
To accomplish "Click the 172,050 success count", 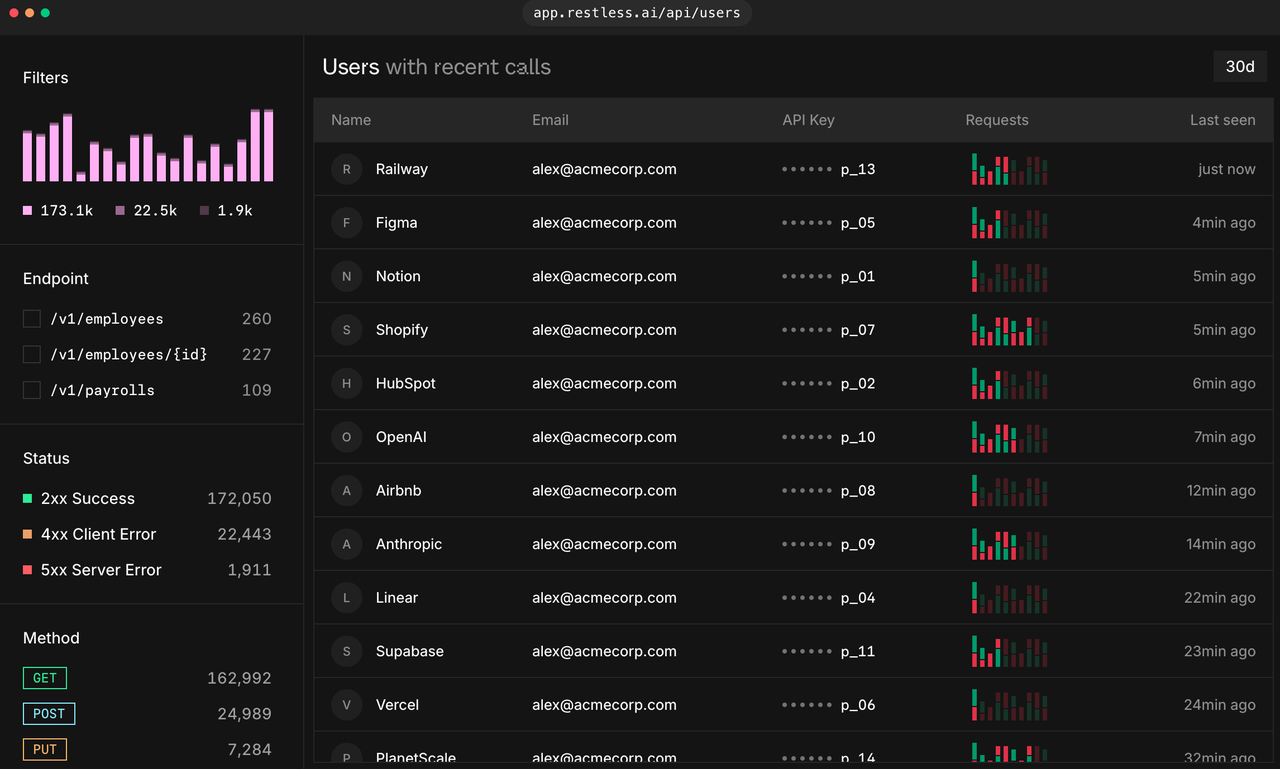I will pyautogui.click(x=239, y=498).
